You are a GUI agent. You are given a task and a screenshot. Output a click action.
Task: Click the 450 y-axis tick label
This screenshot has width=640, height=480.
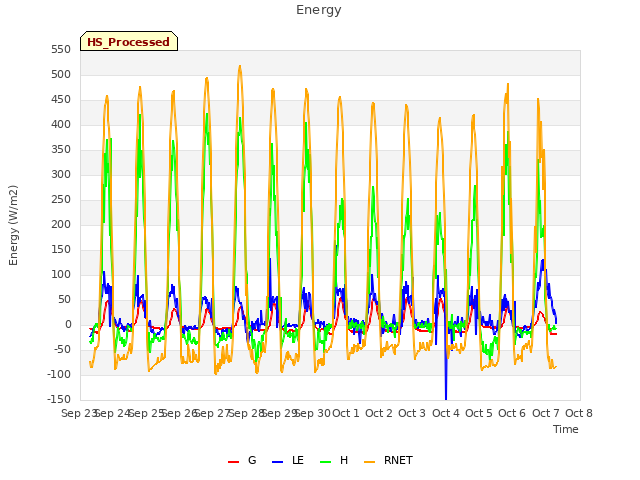[61, 100]
